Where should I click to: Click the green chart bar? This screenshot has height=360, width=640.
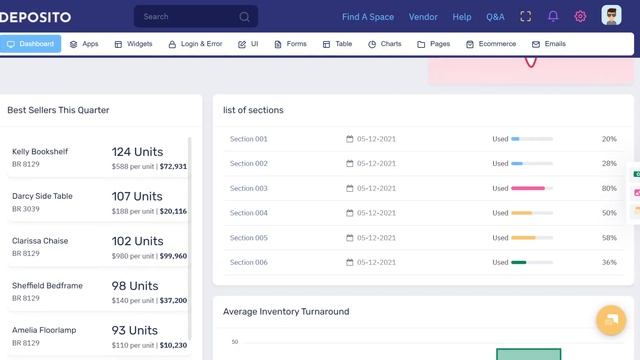[529, 354]
